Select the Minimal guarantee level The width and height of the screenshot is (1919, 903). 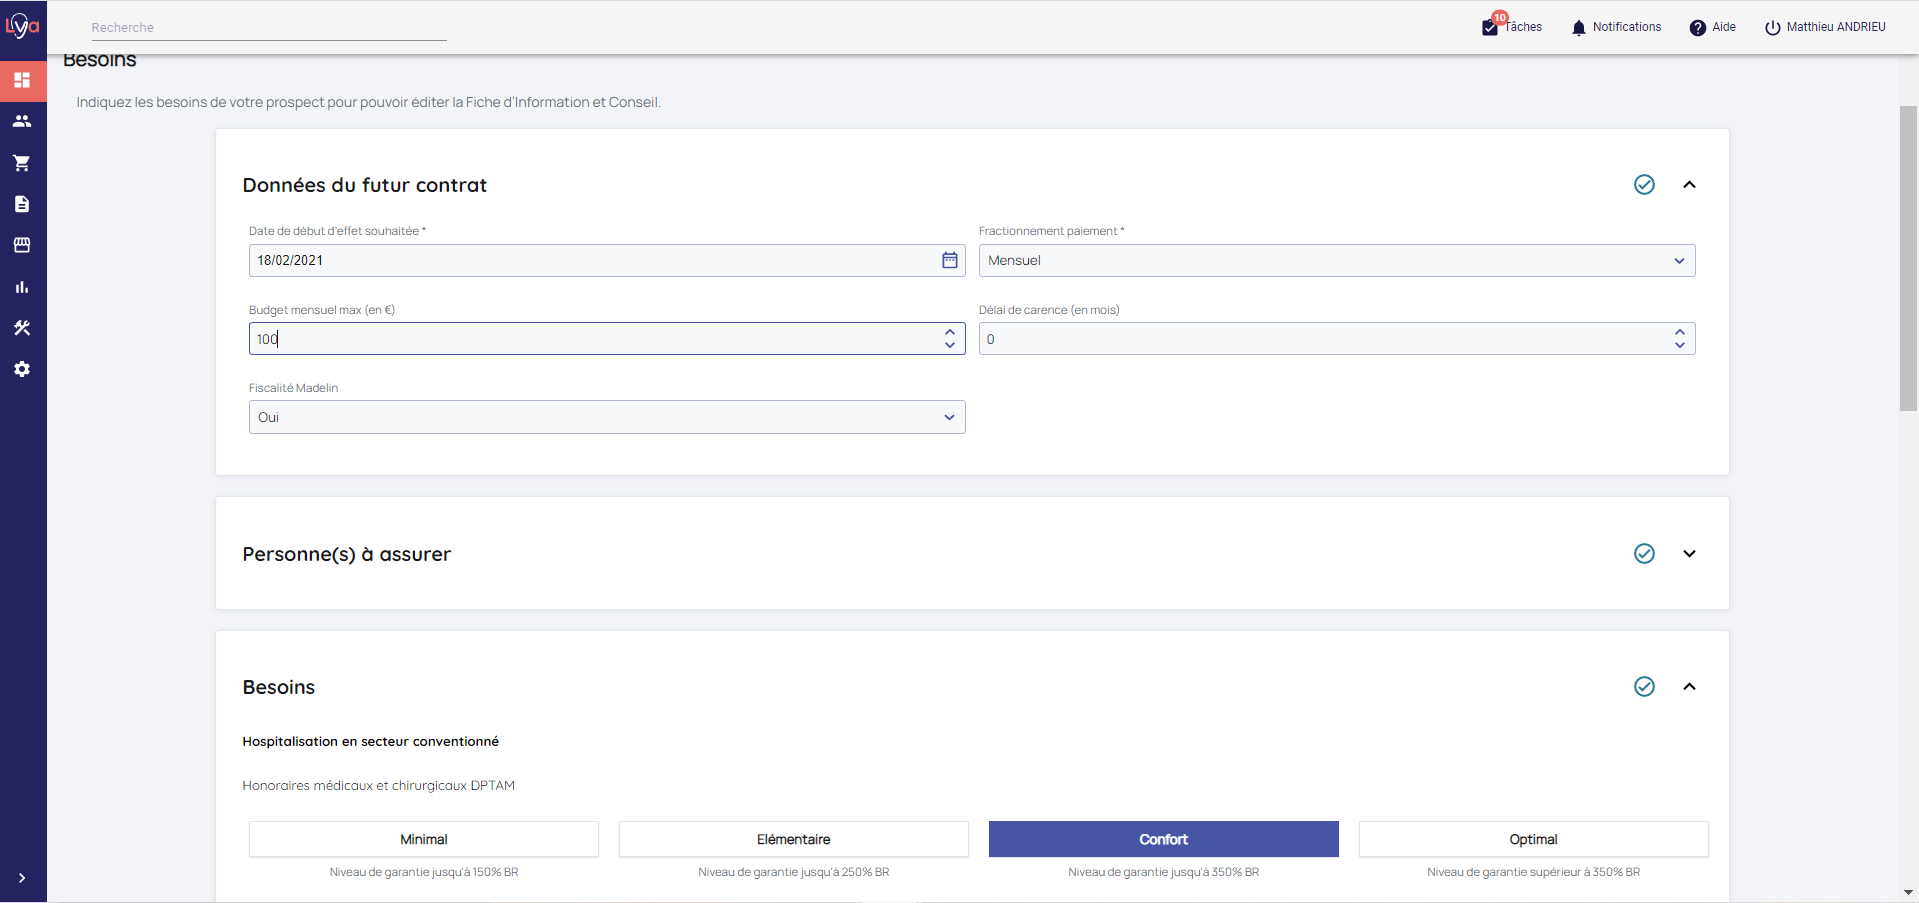coord(423,839)
